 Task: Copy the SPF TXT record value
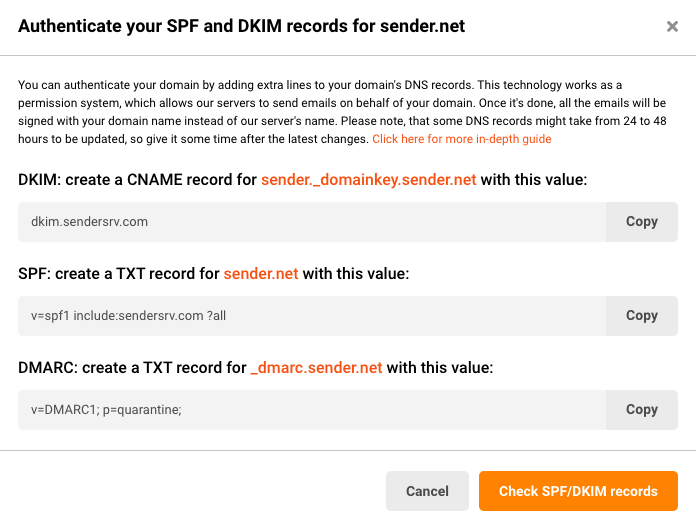tap(641, 316)
